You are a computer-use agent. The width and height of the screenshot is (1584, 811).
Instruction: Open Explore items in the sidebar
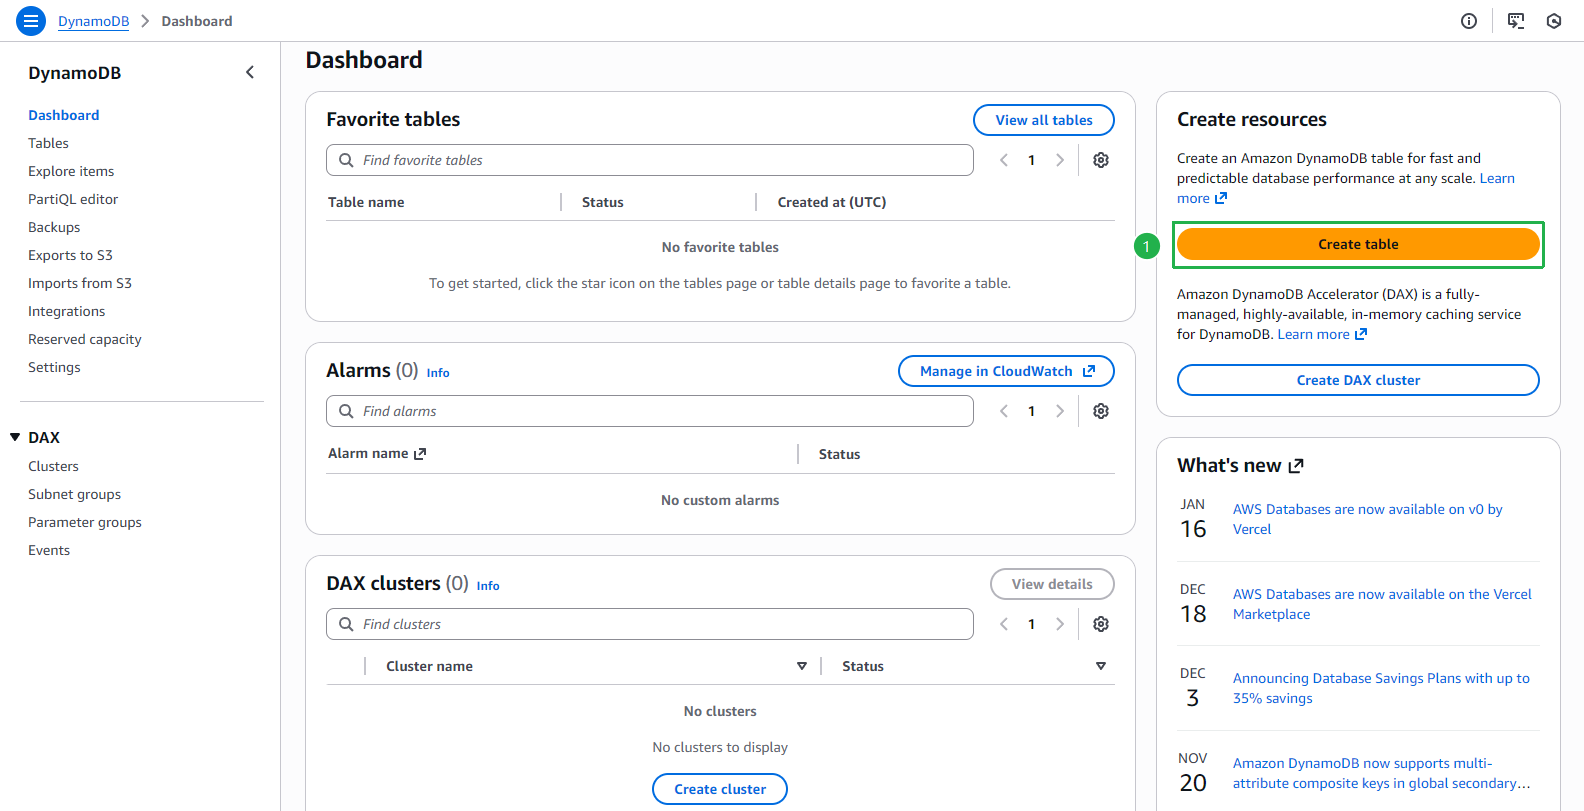pyautogui.click(x=71, y=171)
